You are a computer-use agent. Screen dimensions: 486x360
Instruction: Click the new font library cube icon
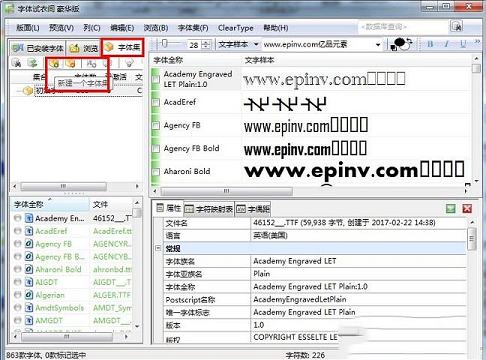(x=54, y=63)
